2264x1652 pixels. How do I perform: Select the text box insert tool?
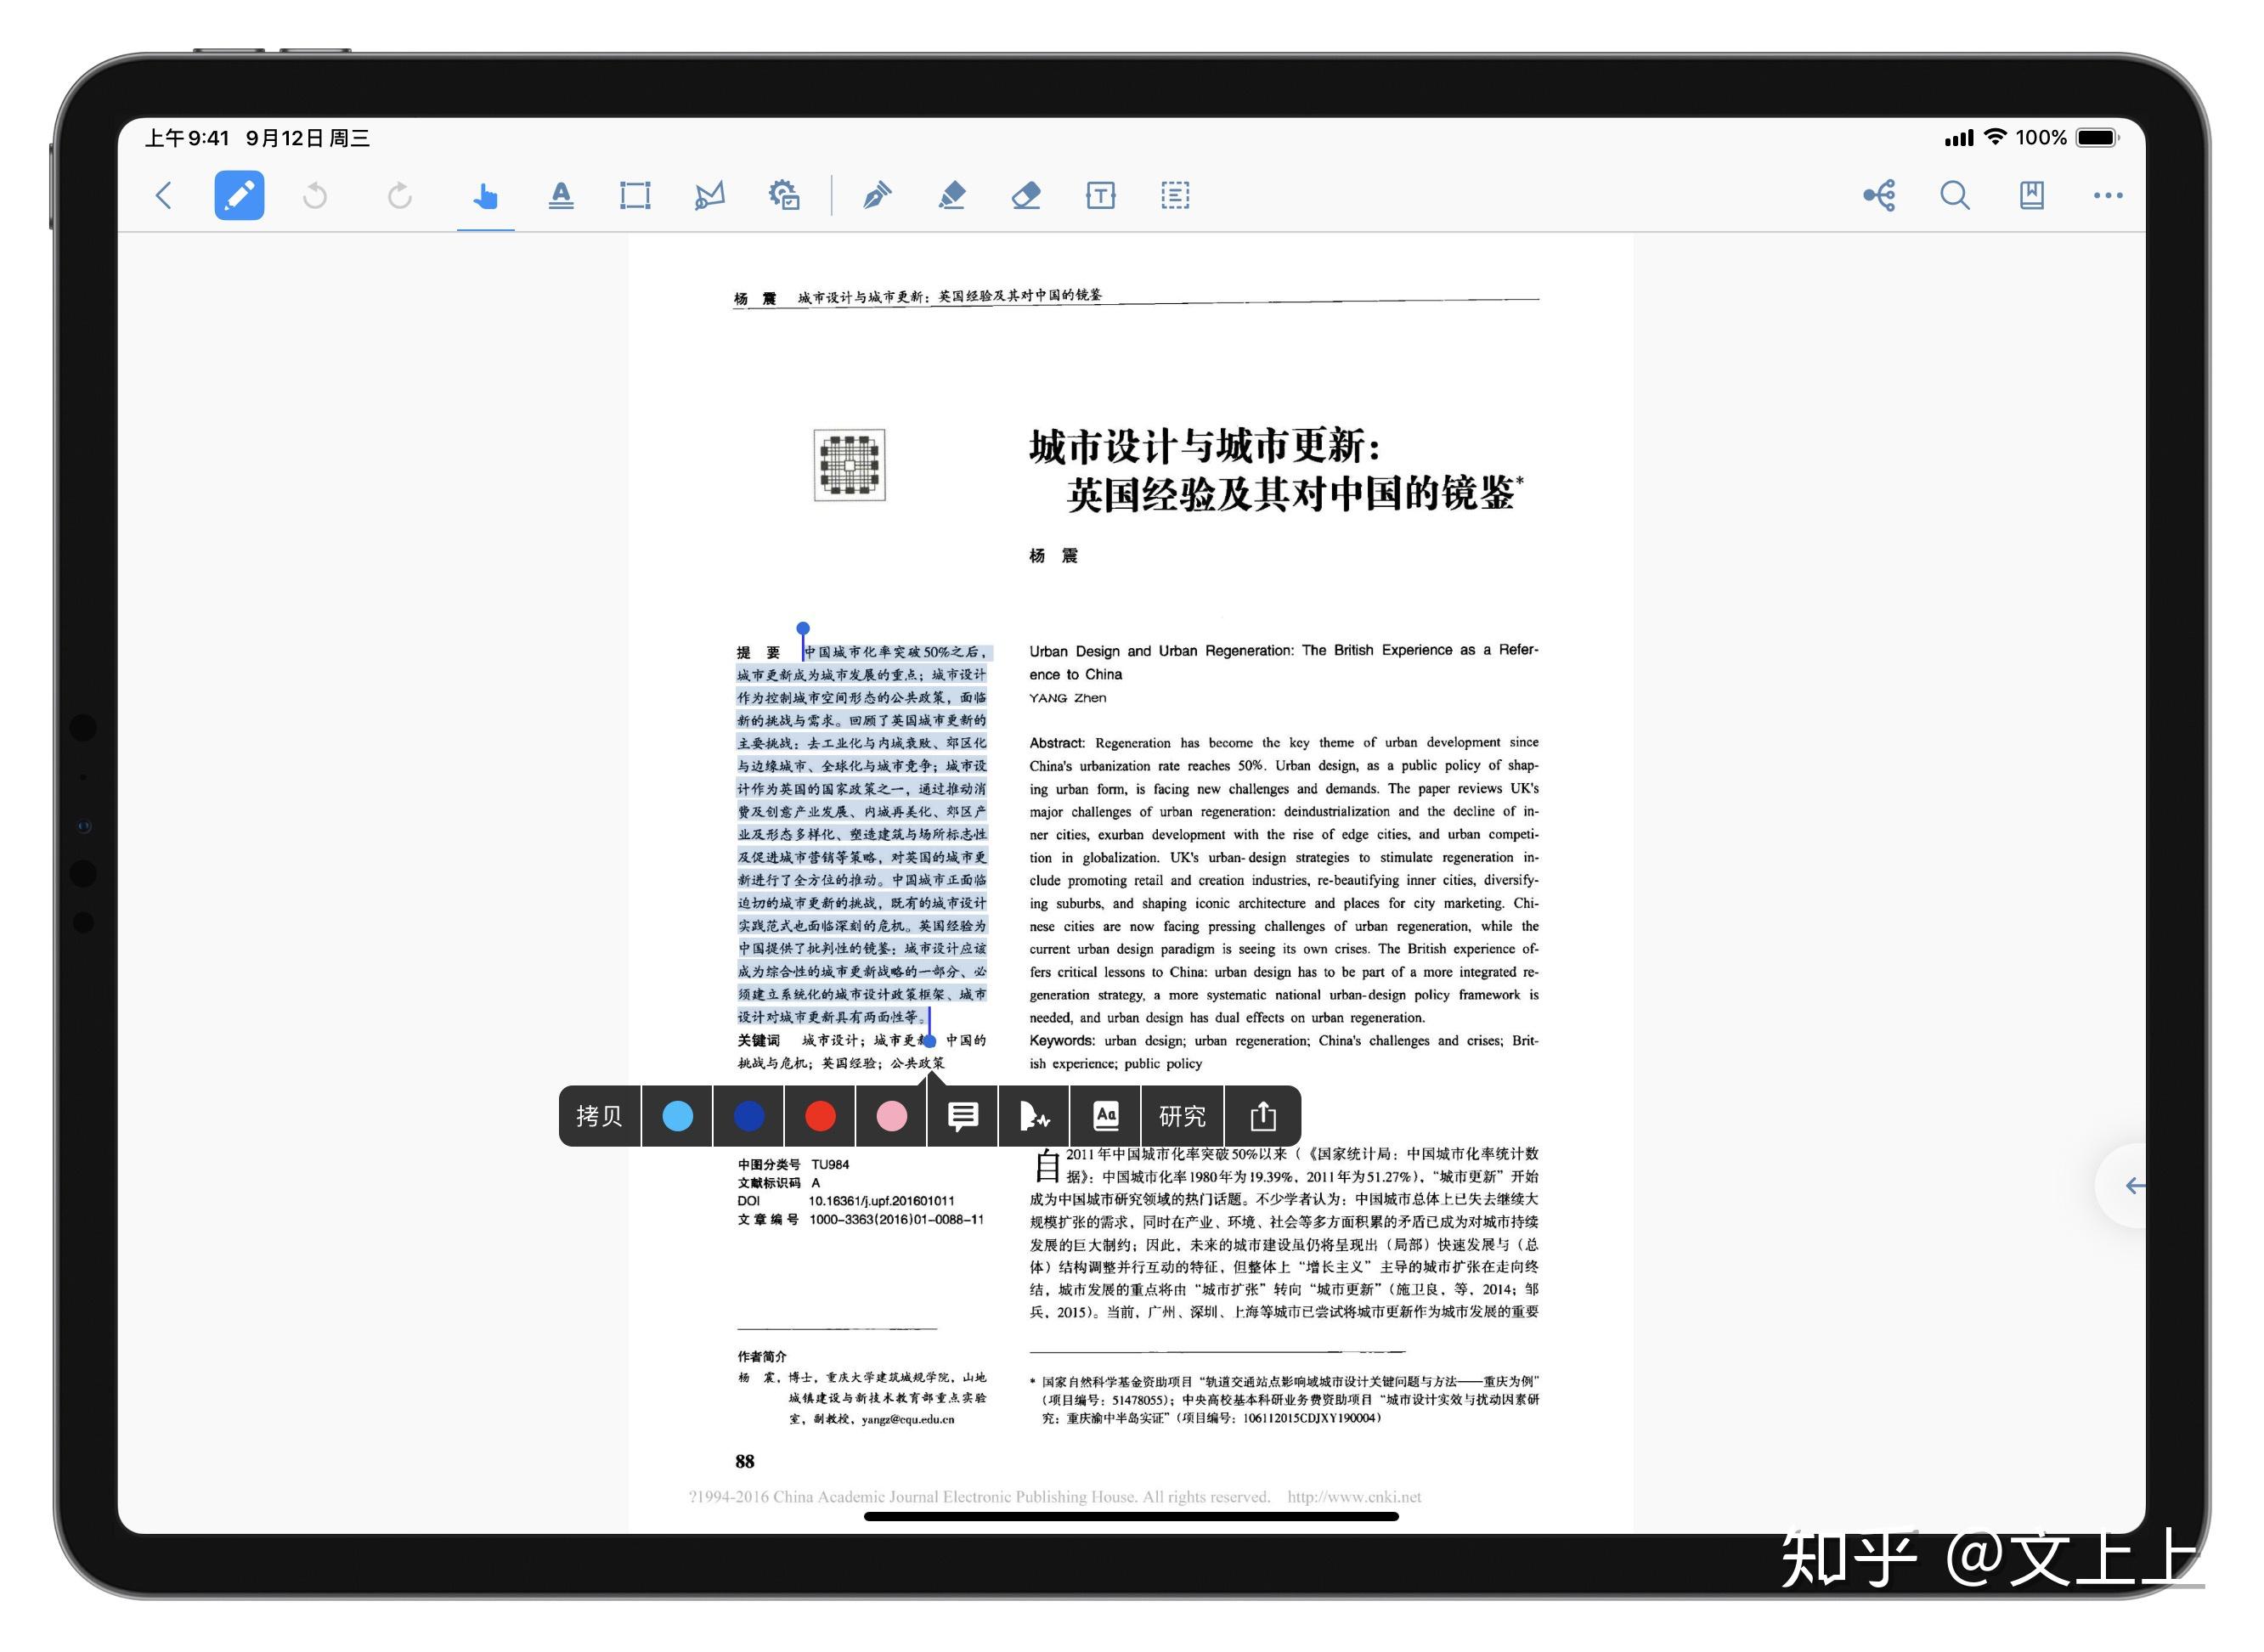point(1100,195)
